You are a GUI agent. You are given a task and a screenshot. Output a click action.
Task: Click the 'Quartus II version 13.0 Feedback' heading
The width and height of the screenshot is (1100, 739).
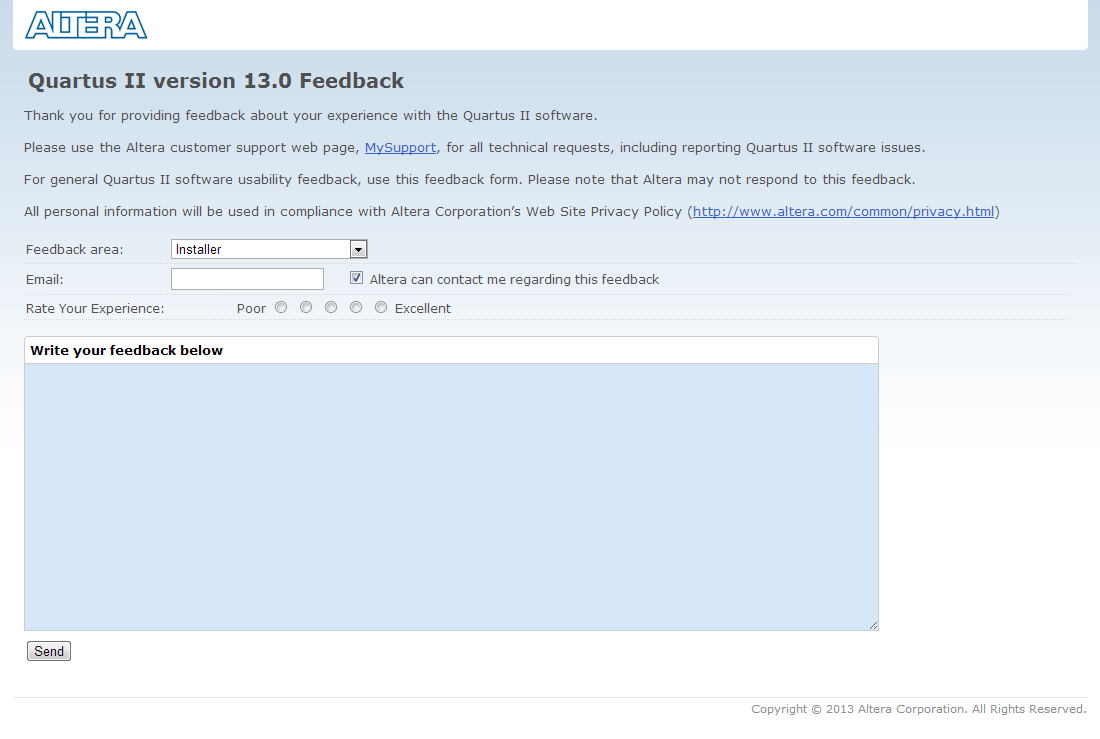point(216,81)
